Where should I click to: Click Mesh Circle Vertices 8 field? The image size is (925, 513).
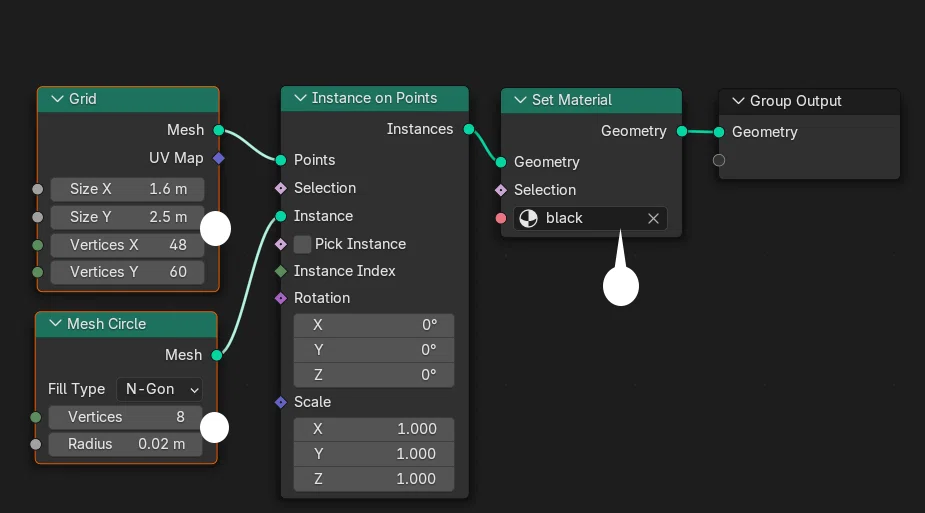click(126, 417)
